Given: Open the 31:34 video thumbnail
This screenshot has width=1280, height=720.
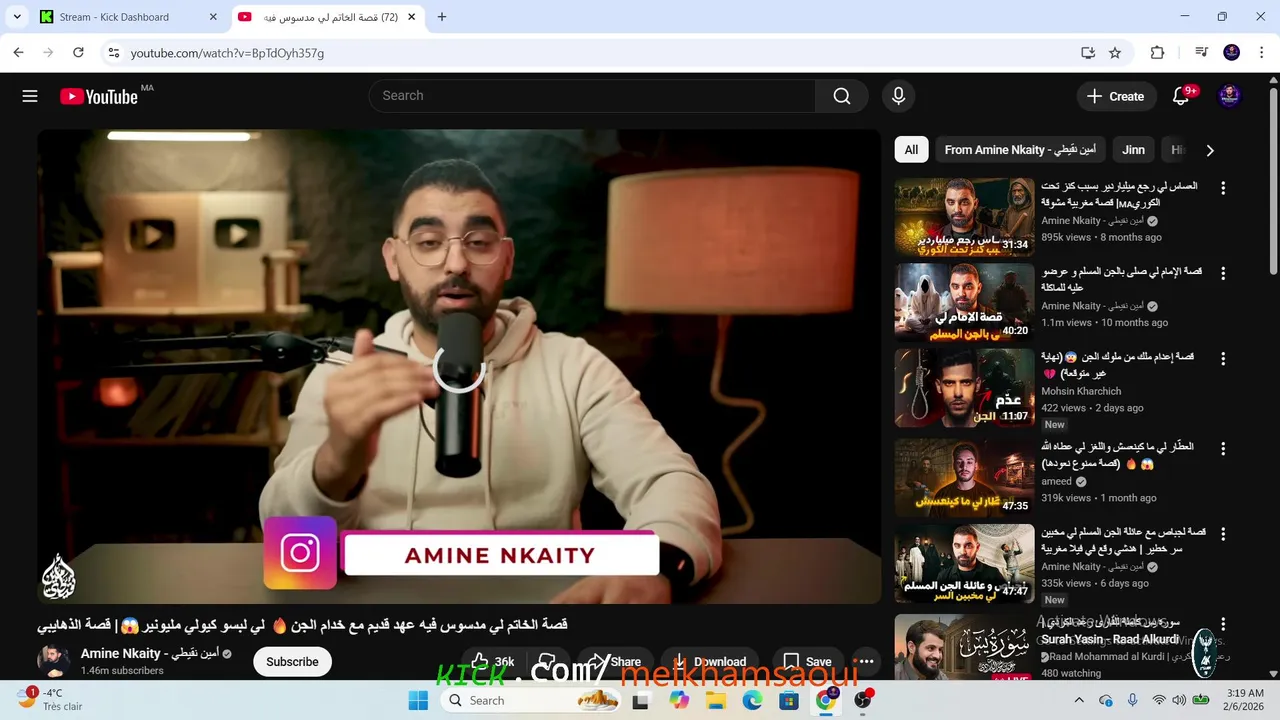Looking at the screenshot, I should pyautogui.click(x=964, y=217).
